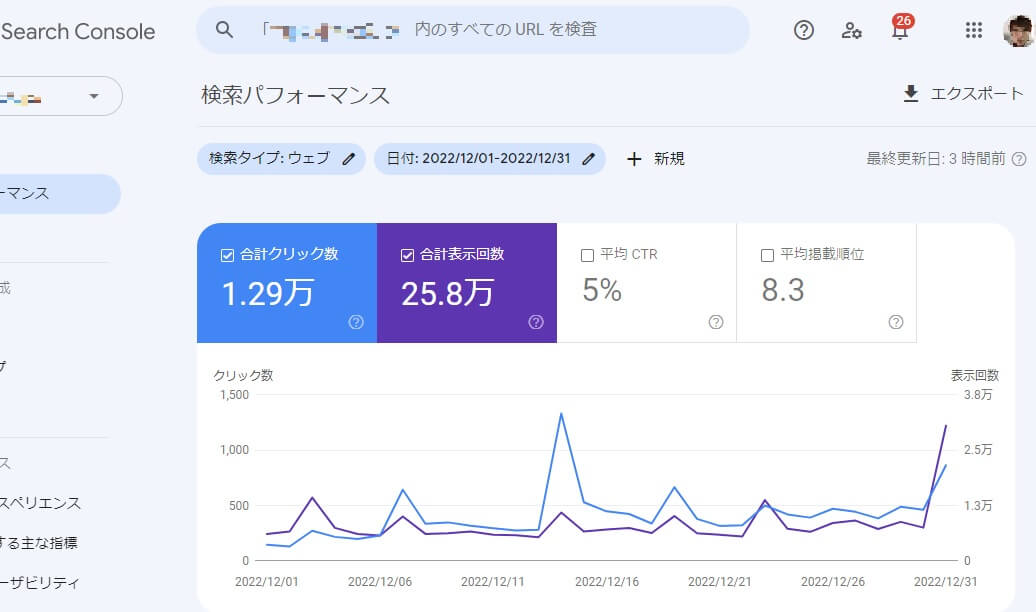Click the plus icon beside 新規
The height and width of the screenshot is (612, 1036).
[x=634, y=159]
